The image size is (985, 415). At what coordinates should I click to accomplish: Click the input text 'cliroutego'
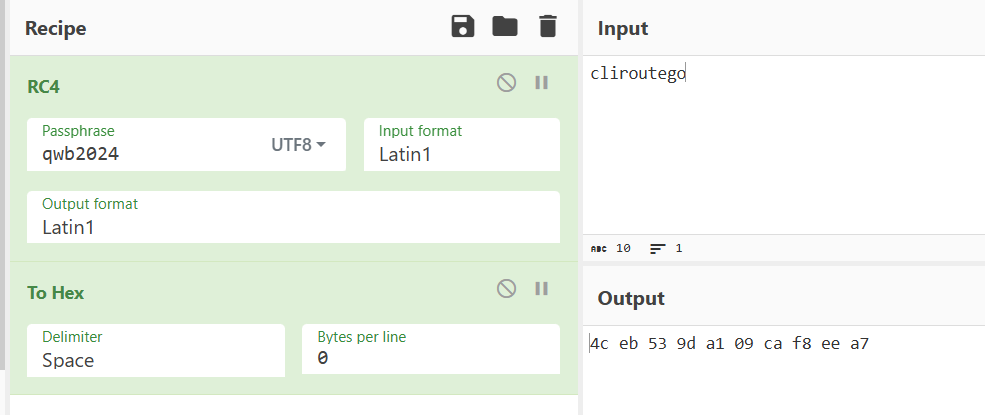[x=638, y=73]
